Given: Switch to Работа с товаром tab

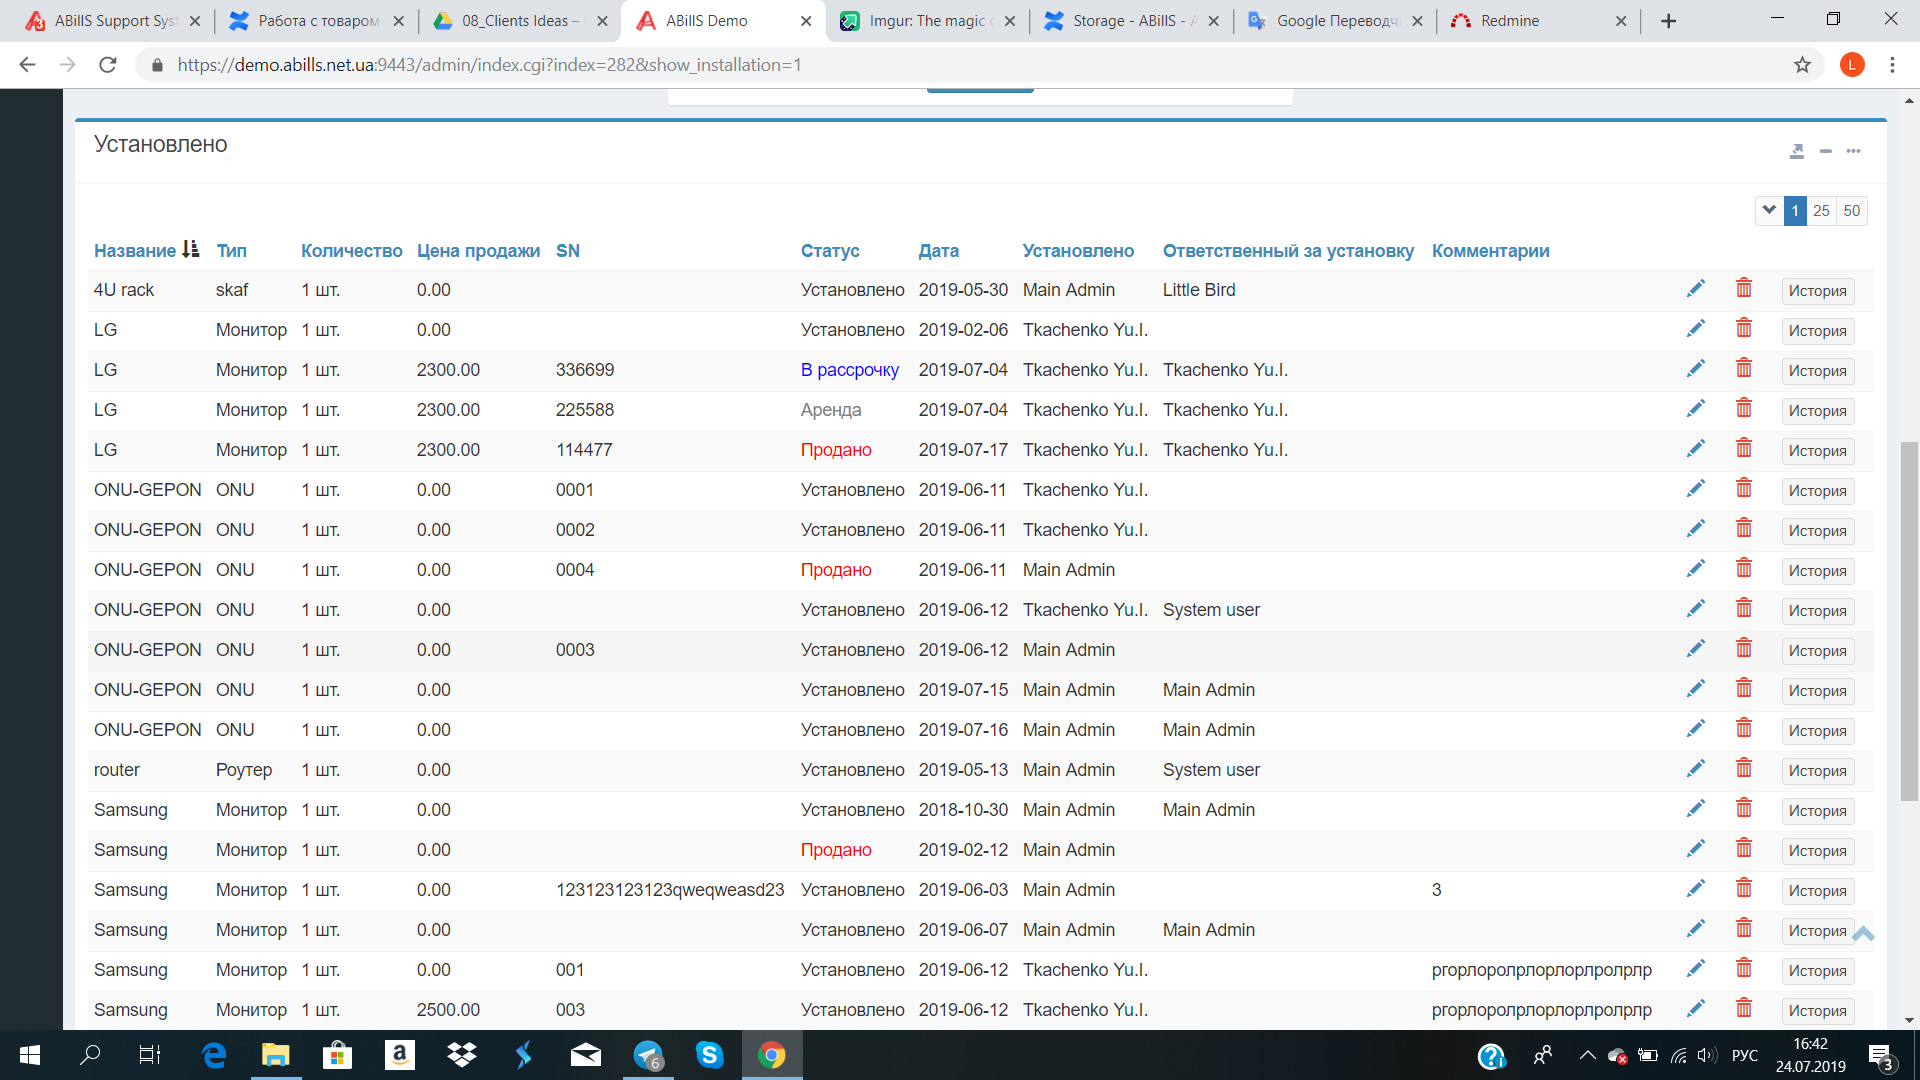Looking at the screenshot, I should click(x=317, y=21).
